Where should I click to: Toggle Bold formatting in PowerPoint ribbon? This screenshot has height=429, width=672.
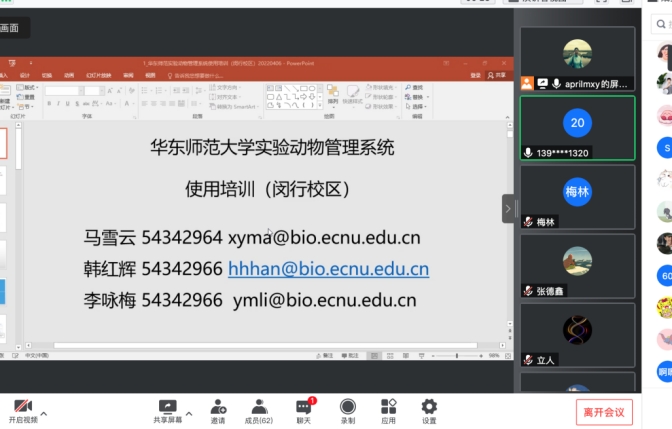coord(49,103)
